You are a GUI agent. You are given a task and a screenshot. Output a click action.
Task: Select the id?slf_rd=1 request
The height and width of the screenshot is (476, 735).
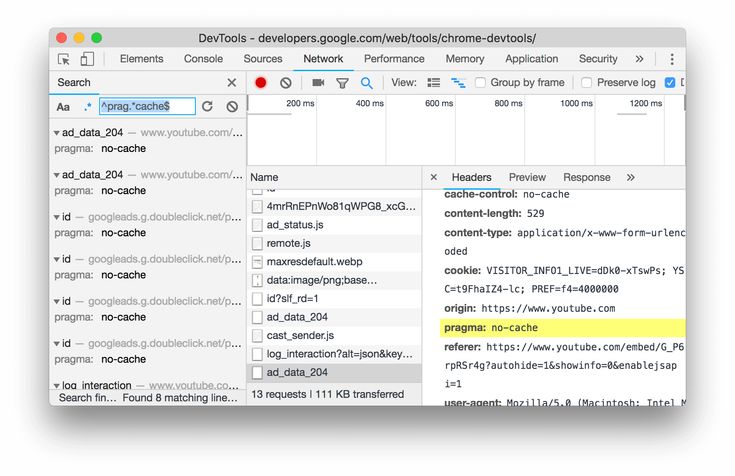click(x=335, y=299)
